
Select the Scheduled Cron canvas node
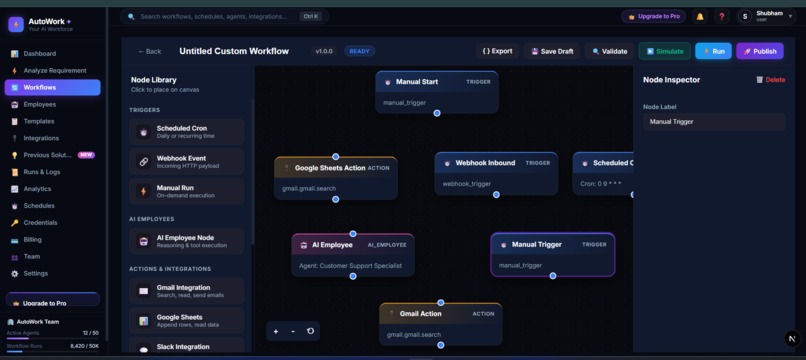coord(603,173)
